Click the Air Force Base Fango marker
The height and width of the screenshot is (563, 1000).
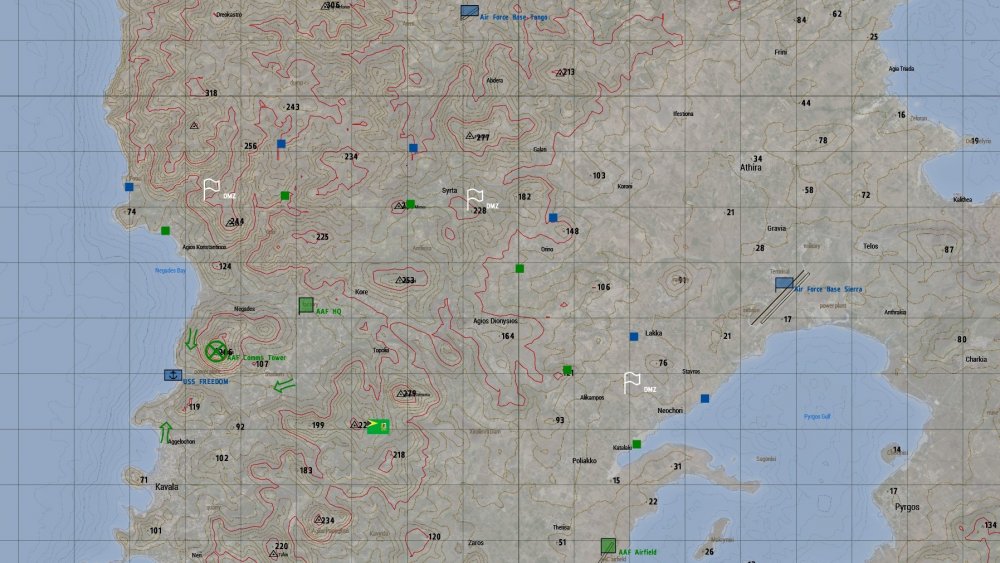(x=469, y=12)
